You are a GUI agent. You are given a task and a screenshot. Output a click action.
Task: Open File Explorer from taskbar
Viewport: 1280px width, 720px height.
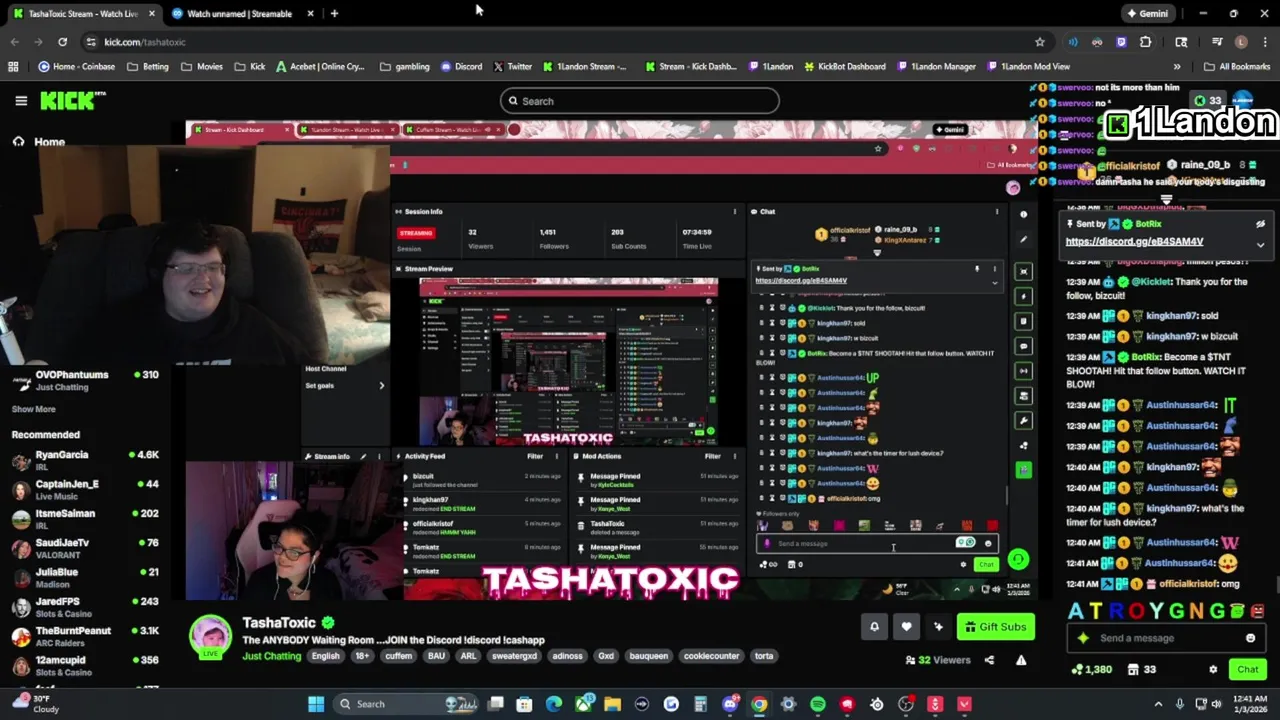[612, 704]
